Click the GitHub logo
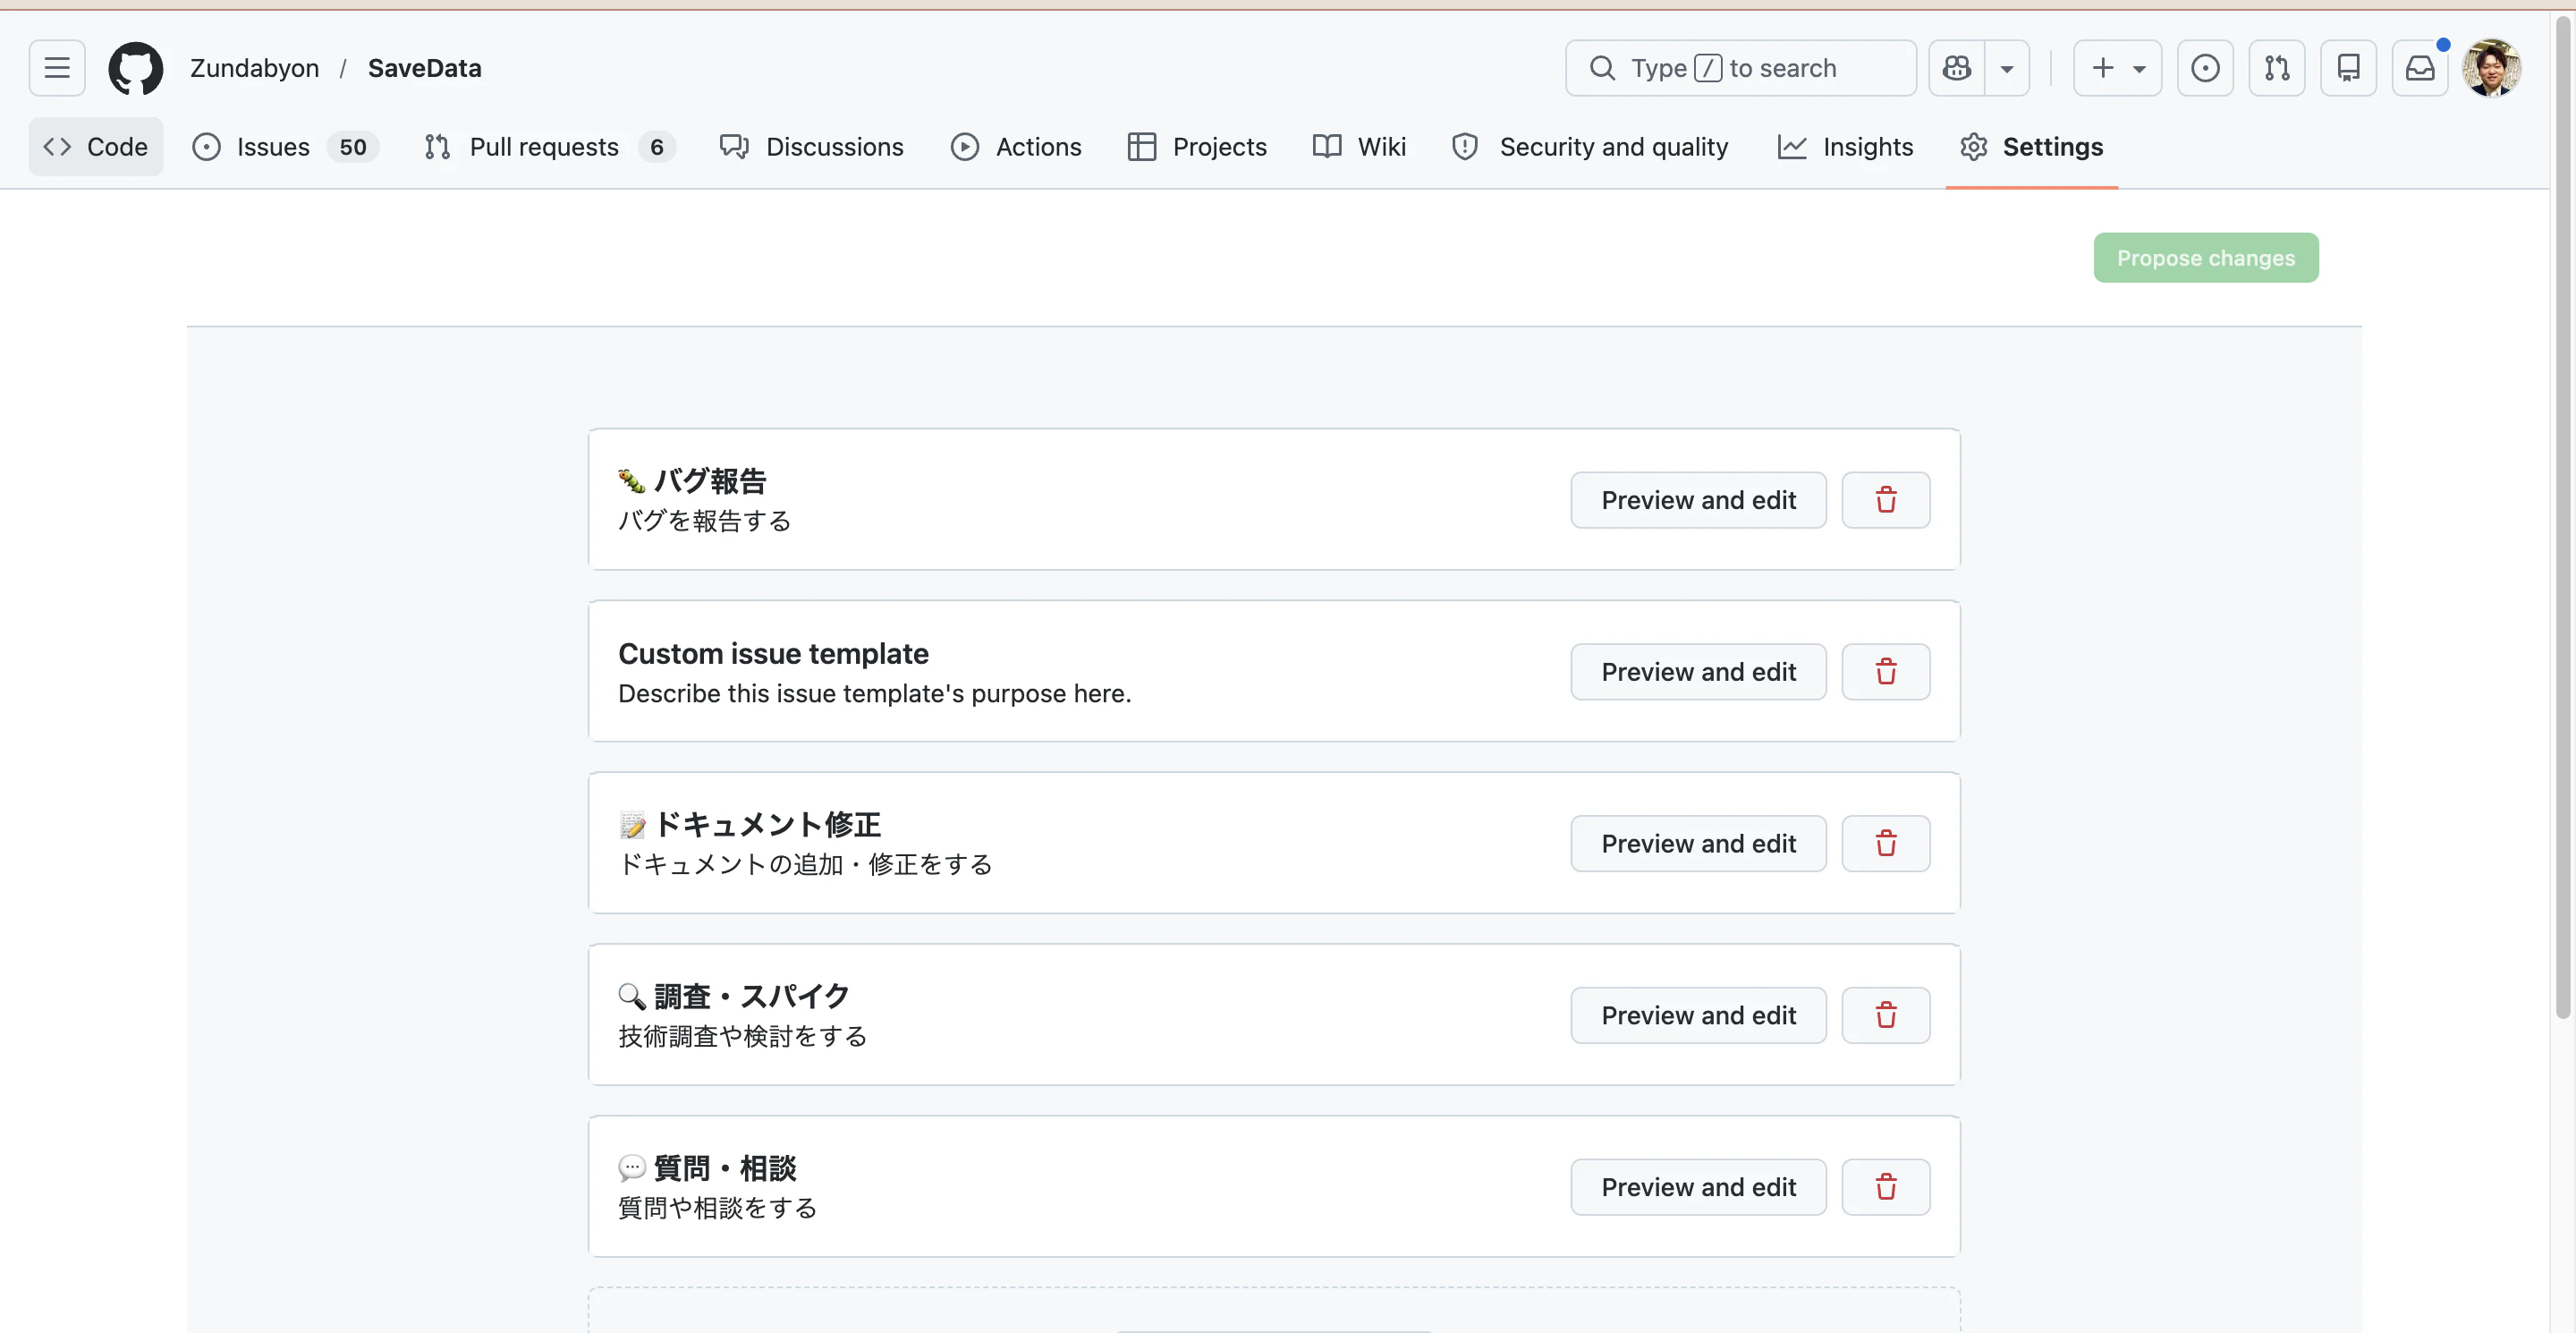 click(x=136, y=67)
